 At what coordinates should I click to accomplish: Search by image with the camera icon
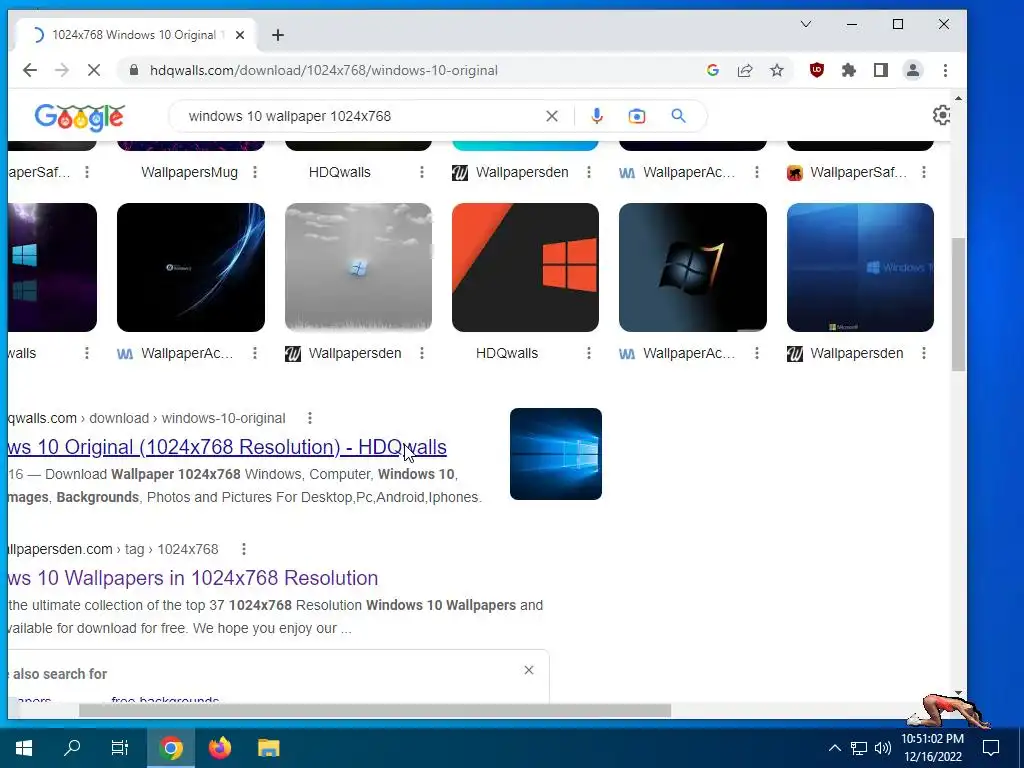(637, 116)
